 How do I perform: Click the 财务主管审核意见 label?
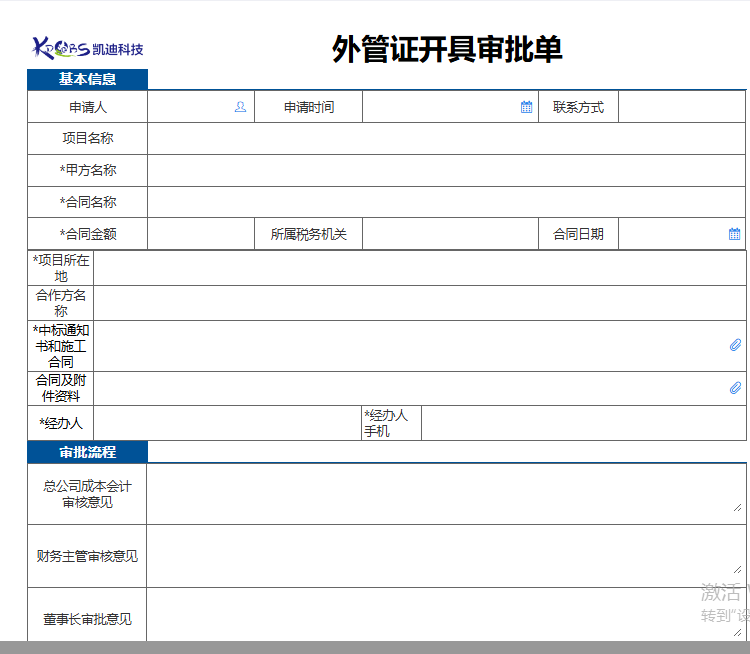tap(88, 556)
